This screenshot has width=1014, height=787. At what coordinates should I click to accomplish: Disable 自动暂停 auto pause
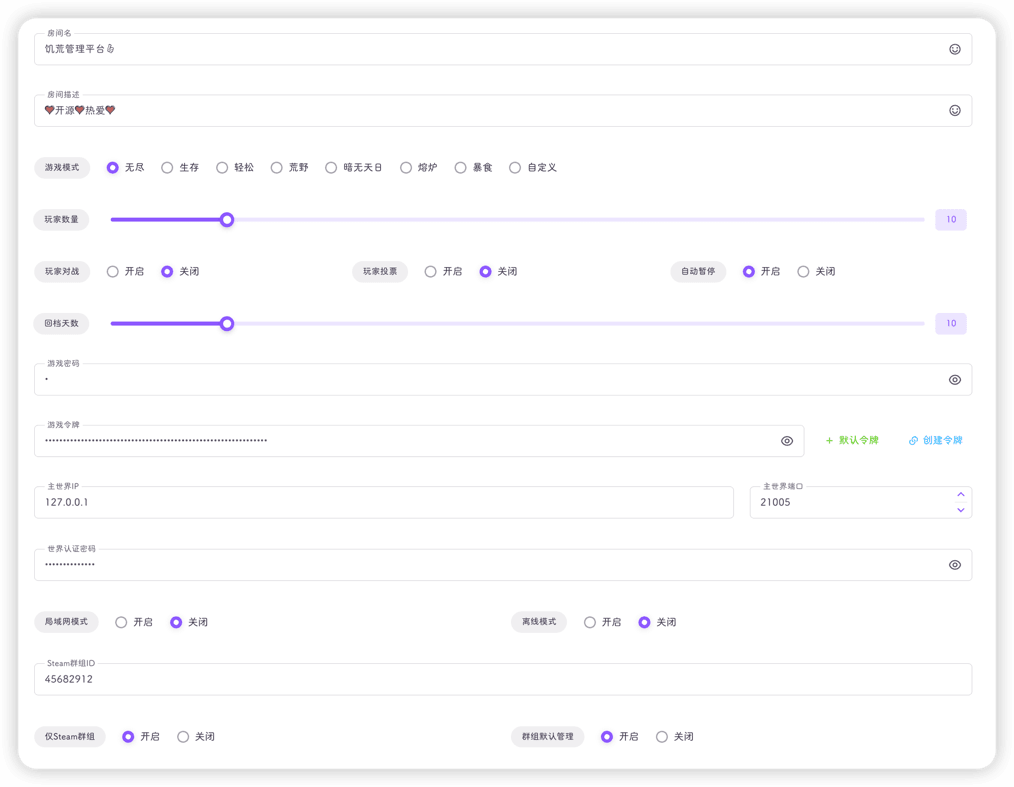coord(803,272)
